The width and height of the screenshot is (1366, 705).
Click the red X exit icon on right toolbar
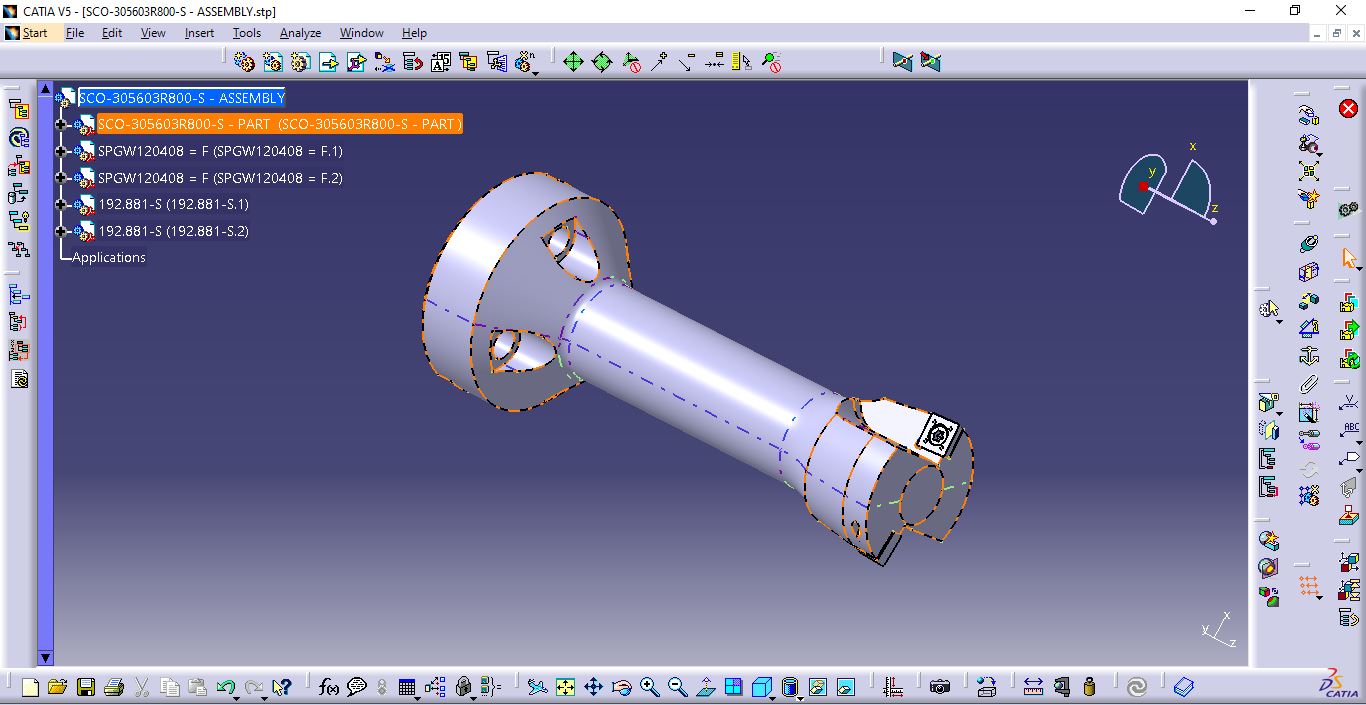pyautogui.click(x=1349, y=109)
